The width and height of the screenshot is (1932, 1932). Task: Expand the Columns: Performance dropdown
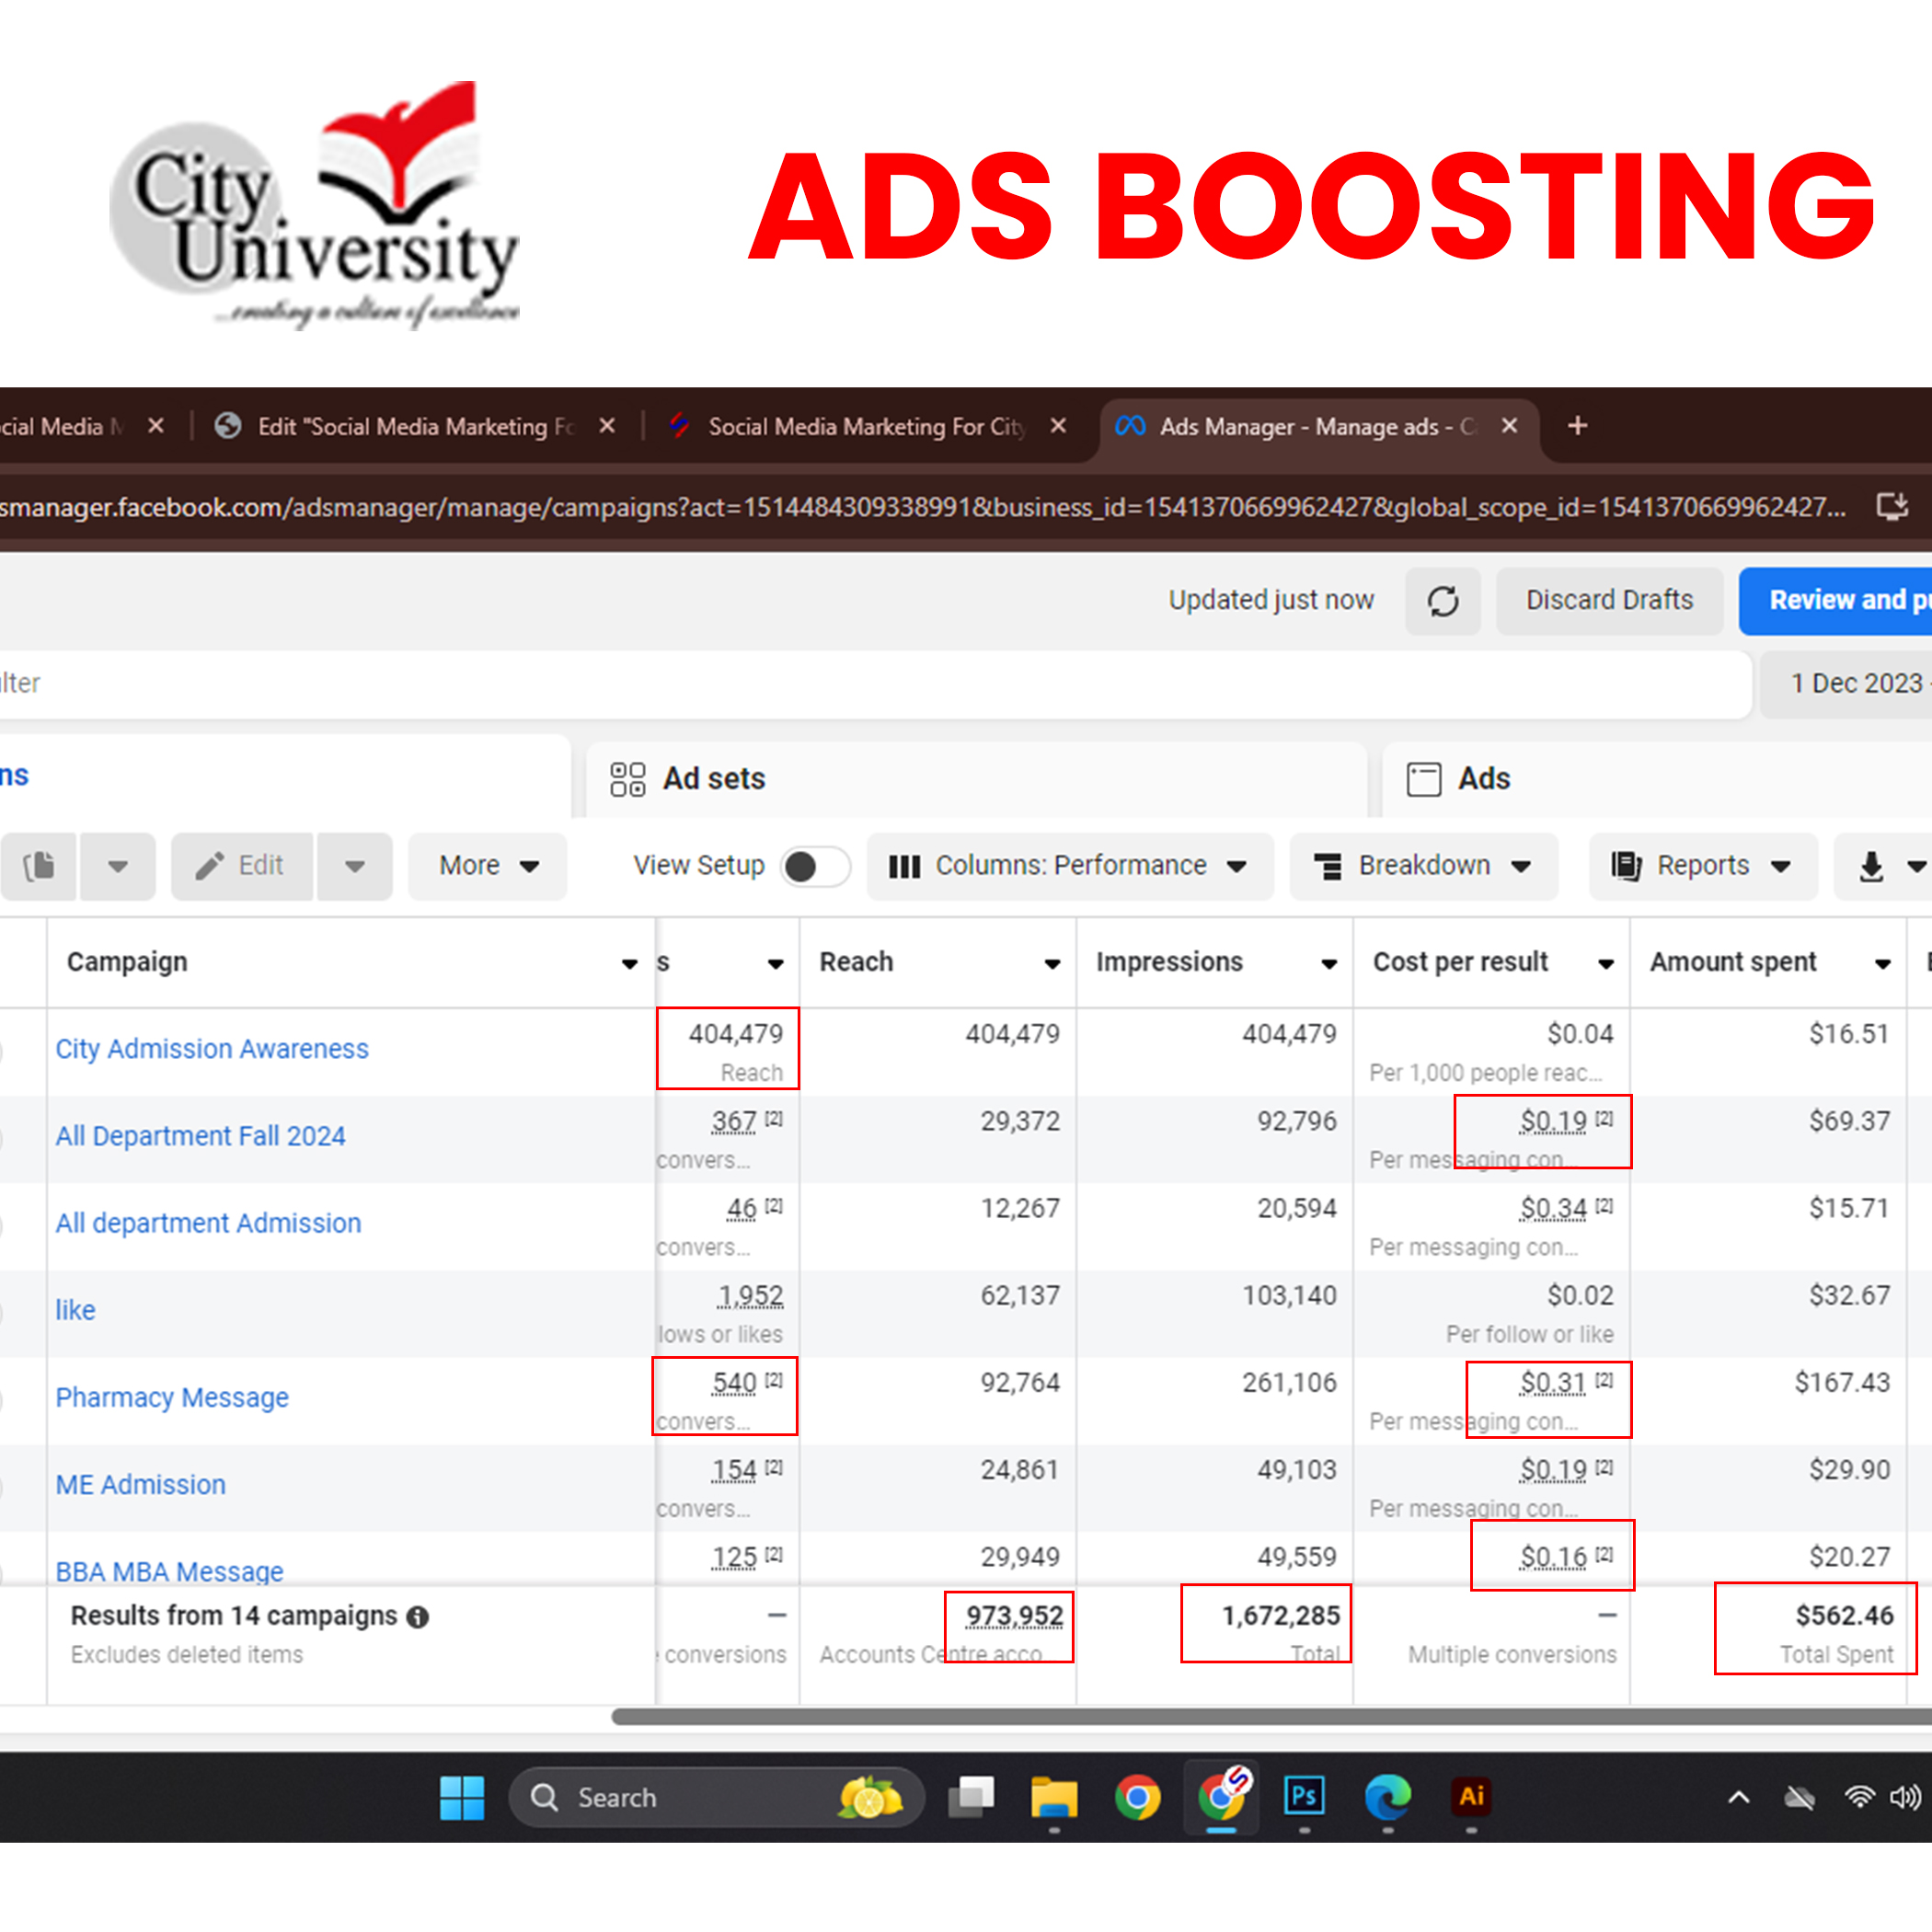click(x=1069, y=866)
